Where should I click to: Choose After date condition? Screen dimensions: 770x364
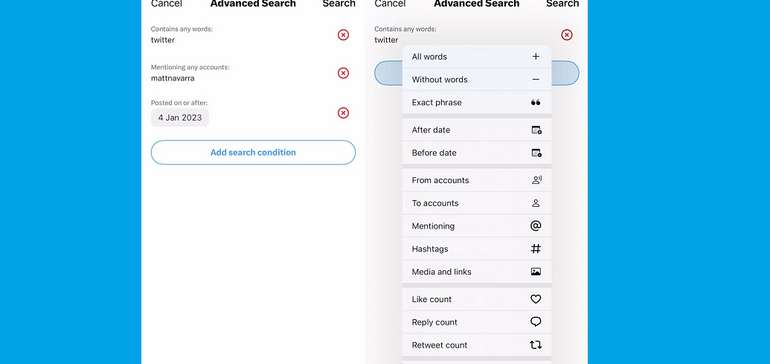click(476, 130)
